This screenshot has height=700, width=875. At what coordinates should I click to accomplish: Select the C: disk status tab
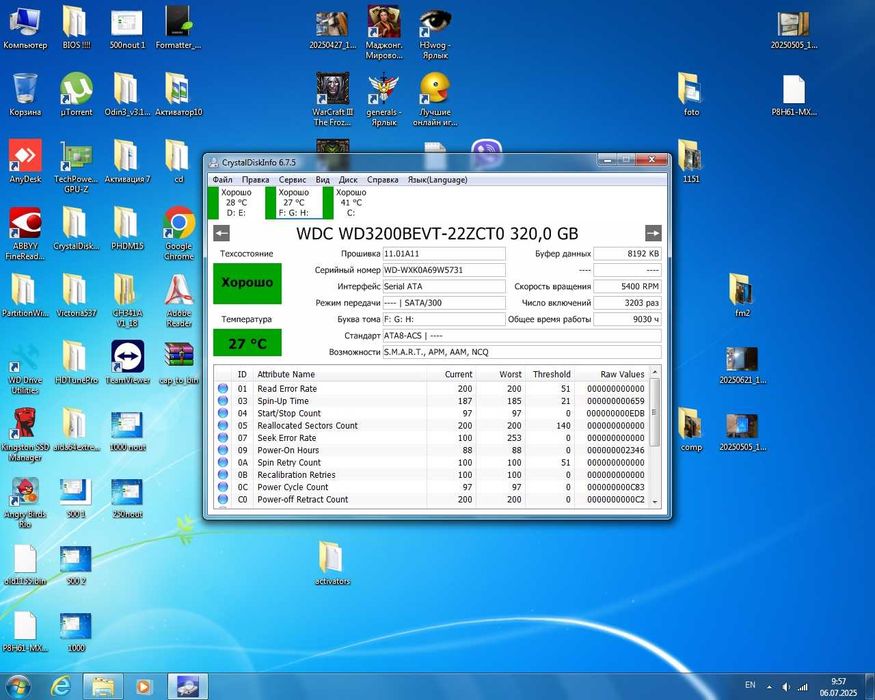pos(350,203)
